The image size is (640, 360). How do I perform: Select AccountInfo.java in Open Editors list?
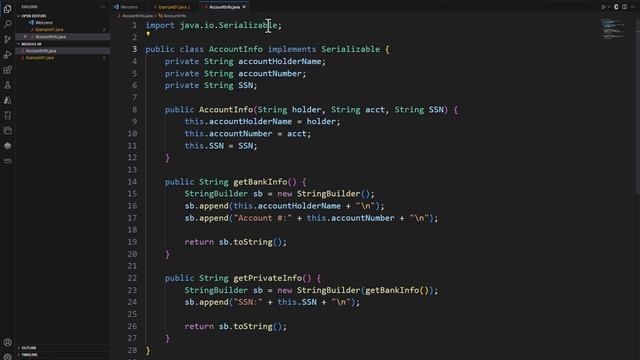(x=51, y=37)
